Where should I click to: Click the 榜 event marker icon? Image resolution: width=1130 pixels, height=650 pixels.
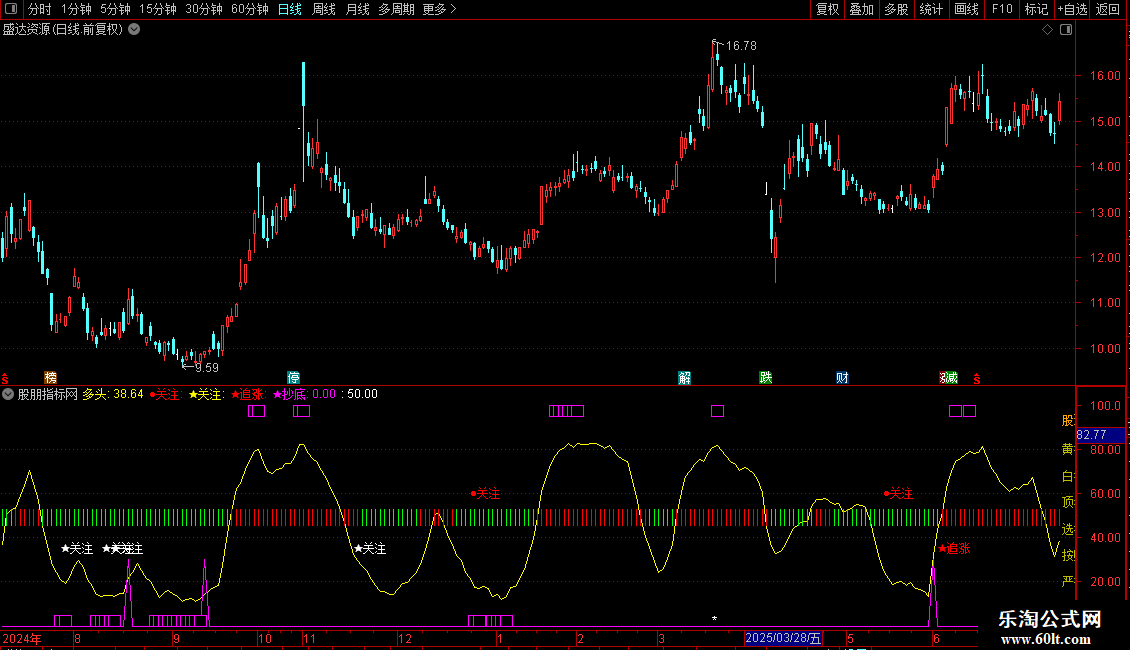click(x=50, y=378)
